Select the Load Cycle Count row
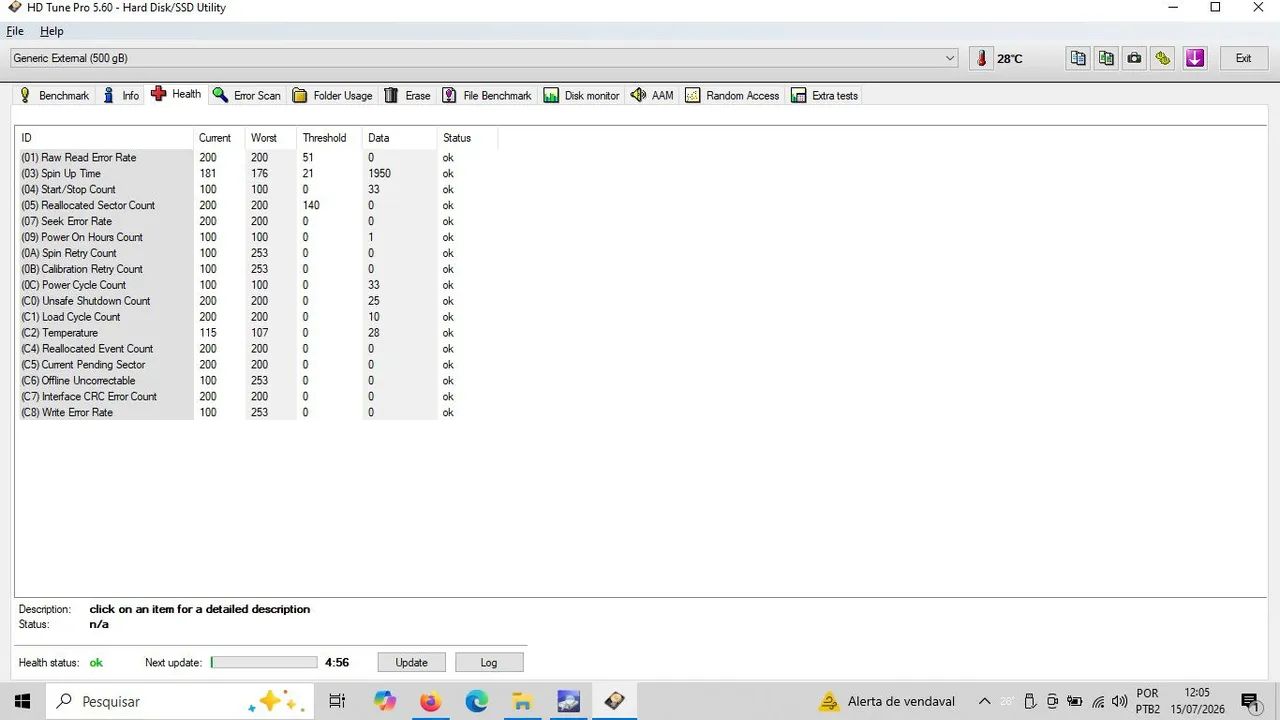 [x=257, y=317]
